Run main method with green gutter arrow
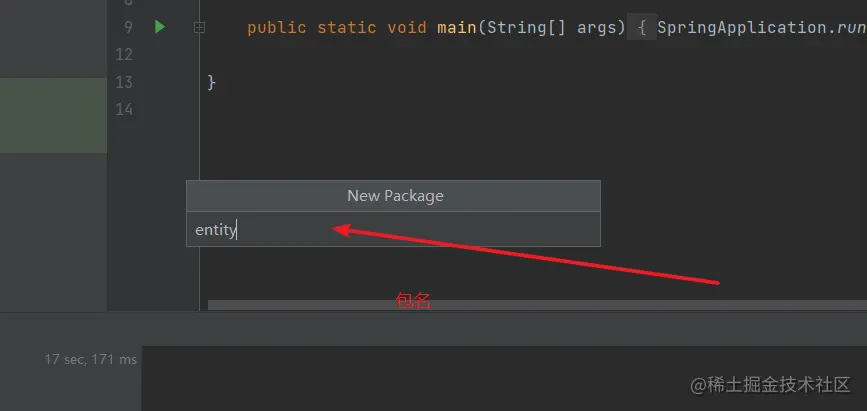The image size is (867, 411). point(160,27)
